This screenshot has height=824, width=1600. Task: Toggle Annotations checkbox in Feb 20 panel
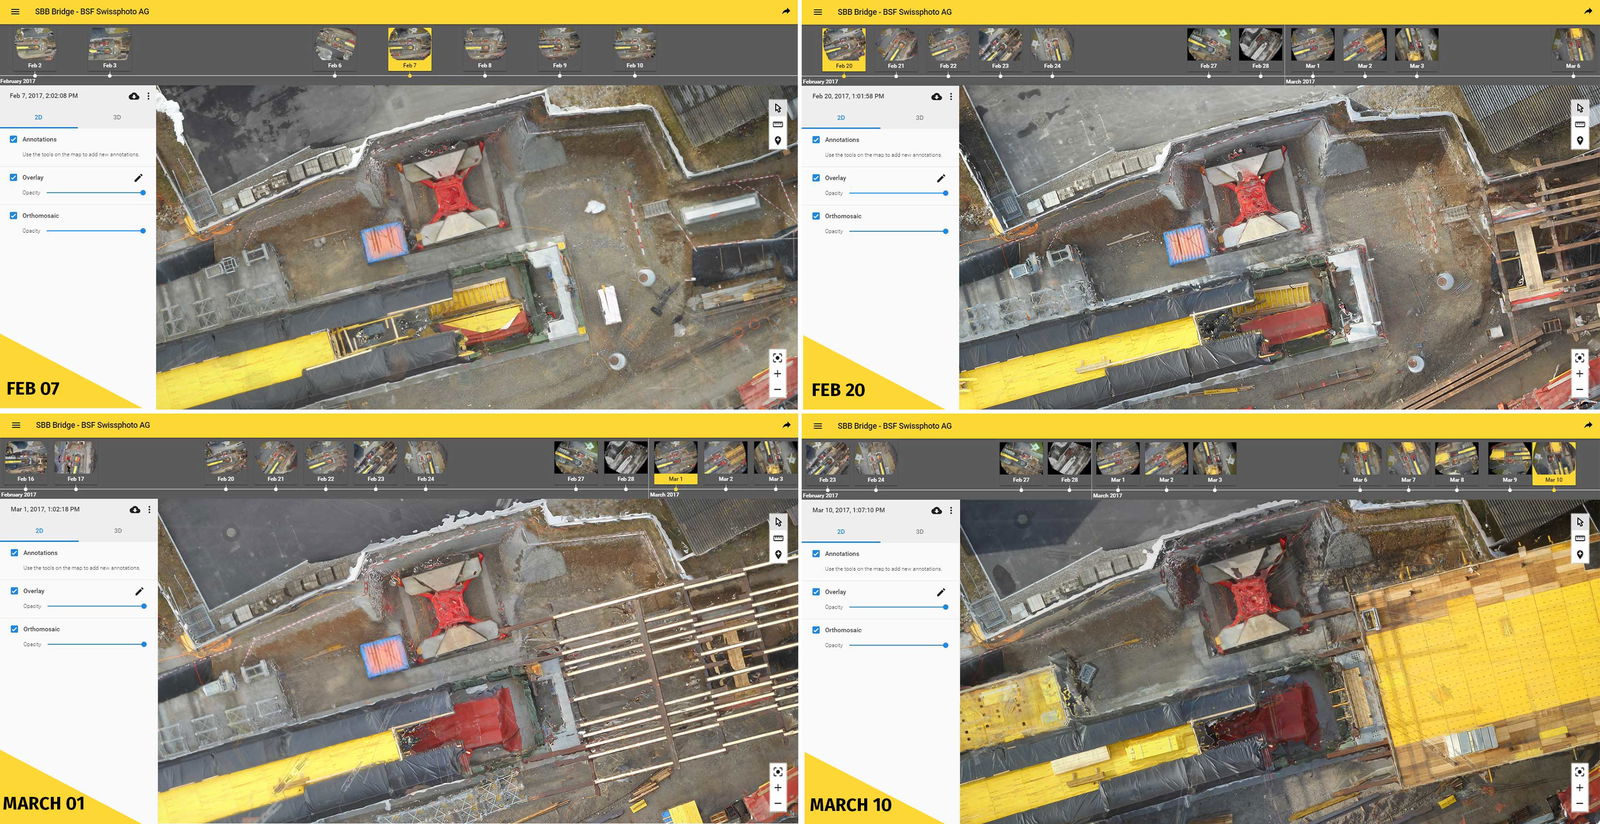click(816, 140)
